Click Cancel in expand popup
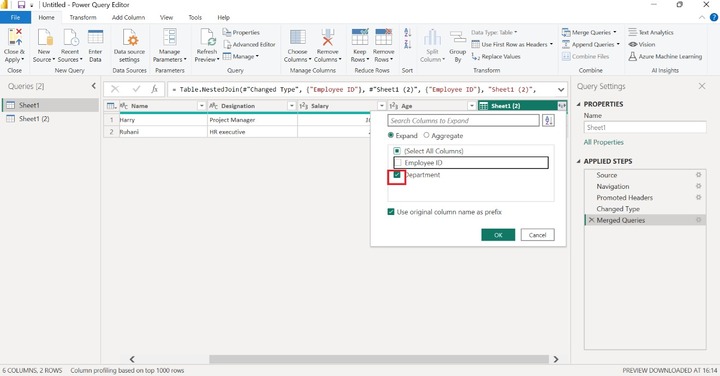 (537, 235)
